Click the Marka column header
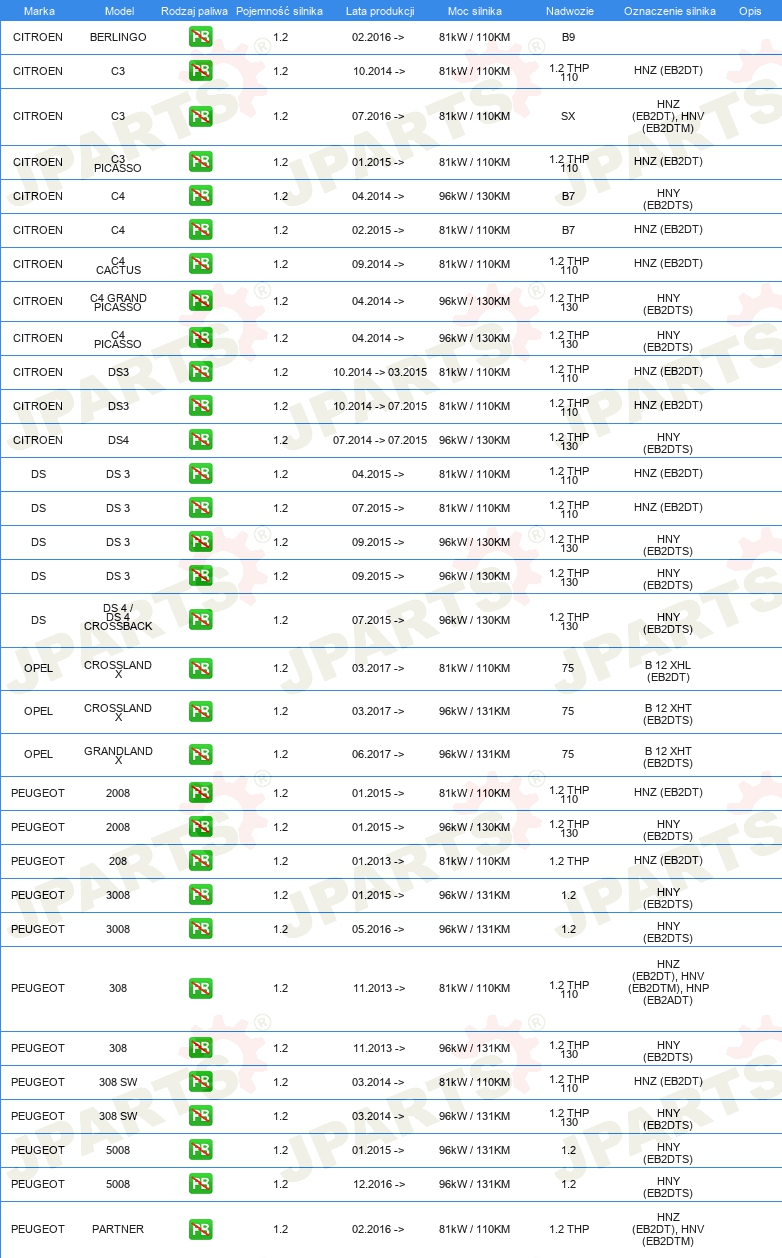Viewport: 782px width, 1258px height. tap(38, 11)
